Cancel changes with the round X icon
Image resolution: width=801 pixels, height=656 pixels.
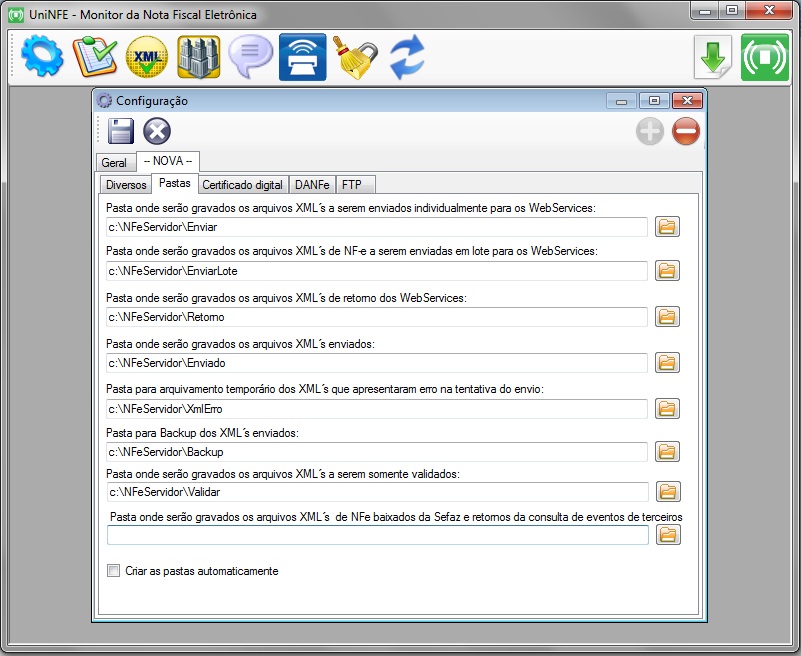point(157,131)
